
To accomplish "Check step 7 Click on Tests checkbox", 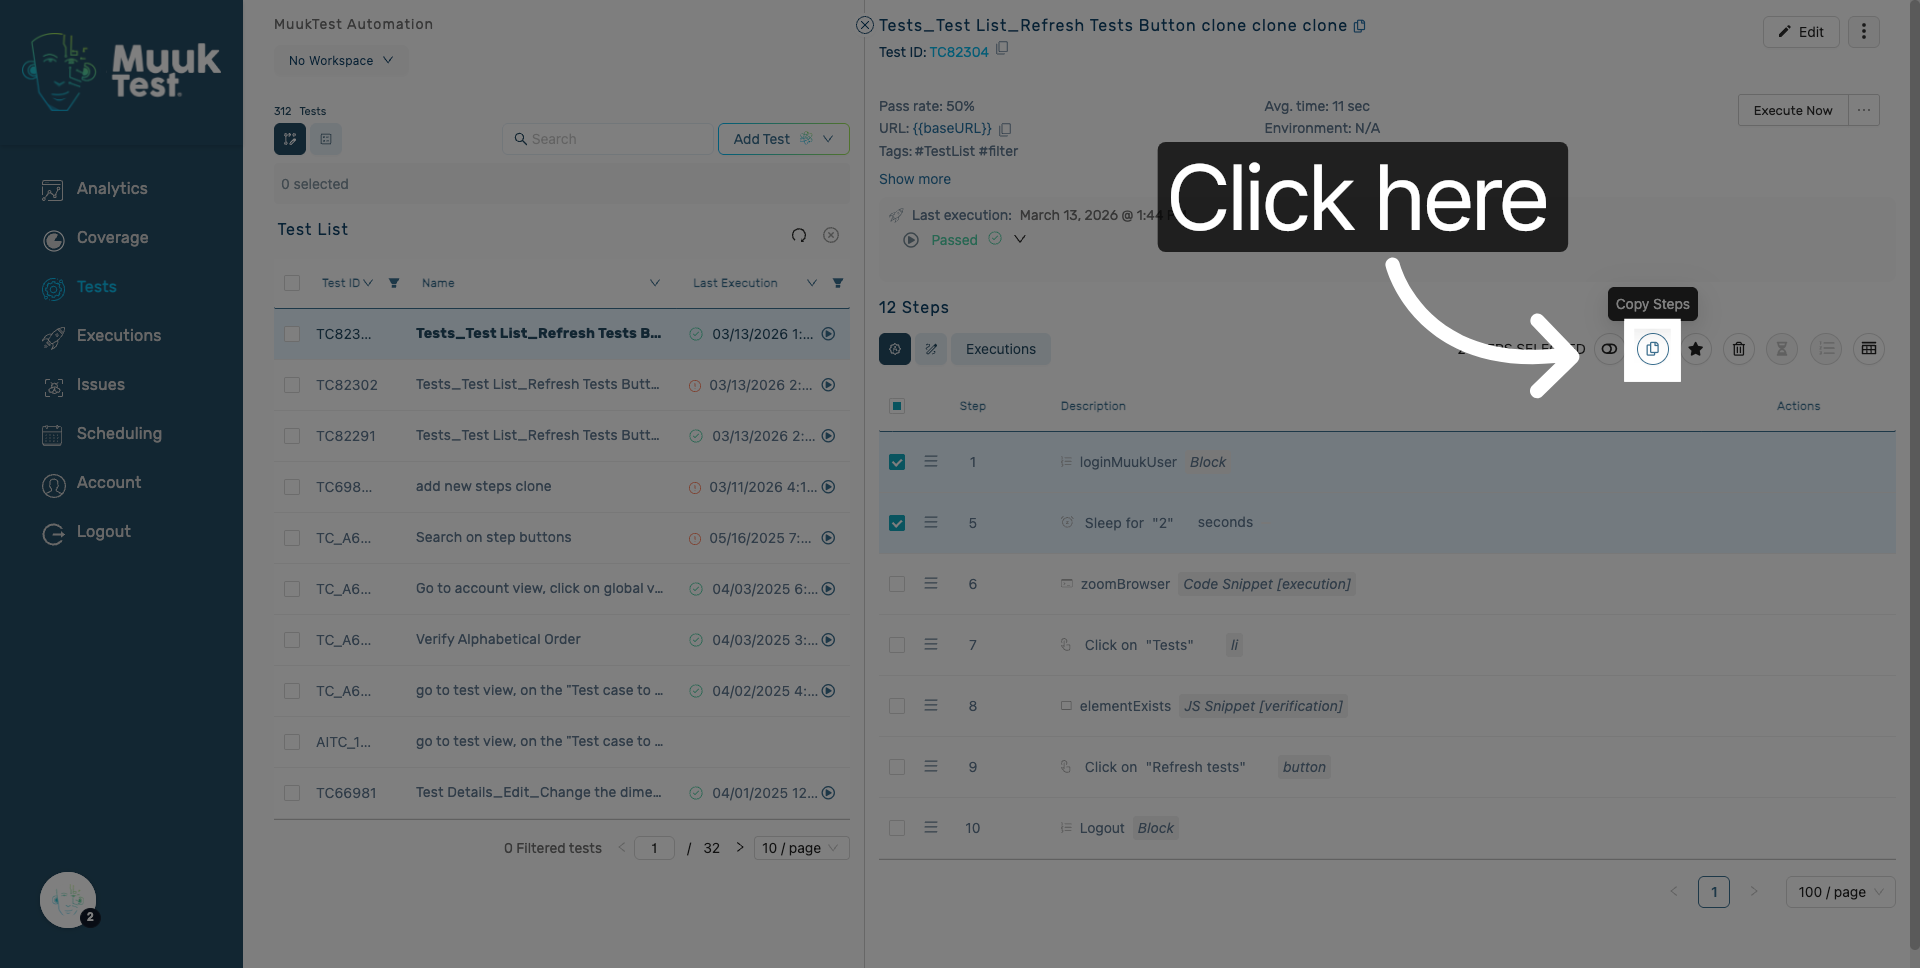I will (x=897, y=645).
